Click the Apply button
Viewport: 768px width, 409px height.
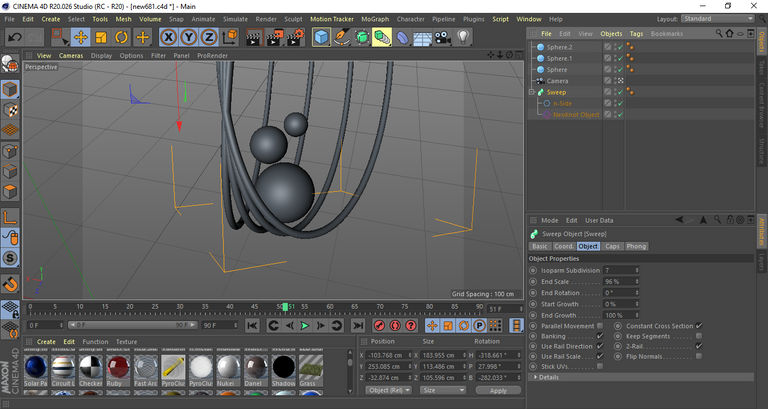pyautogui.click(x=498, y=390)
